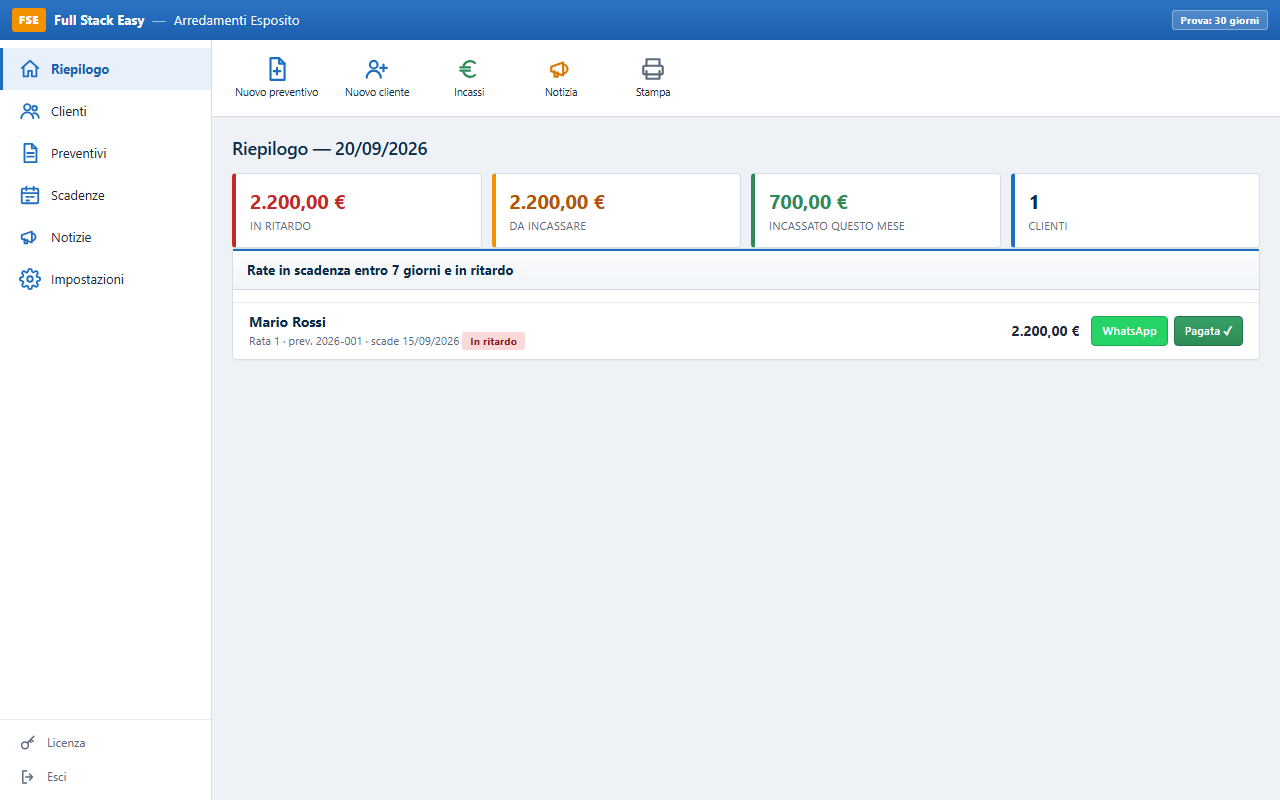
Task: Click the Arredamenti Esposito company name
Action: coord(236,20)
